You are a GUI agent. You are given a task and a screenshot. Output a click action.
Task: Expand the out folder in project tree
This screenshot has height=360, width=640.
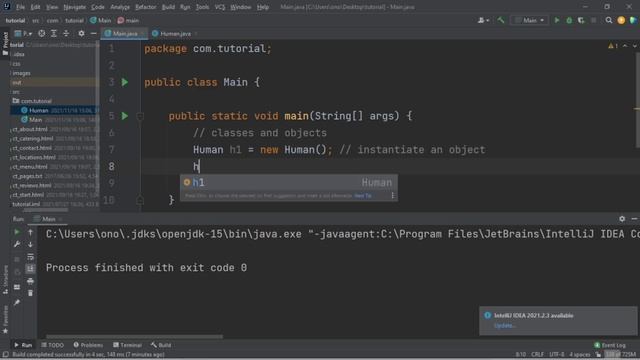[17, 82]
